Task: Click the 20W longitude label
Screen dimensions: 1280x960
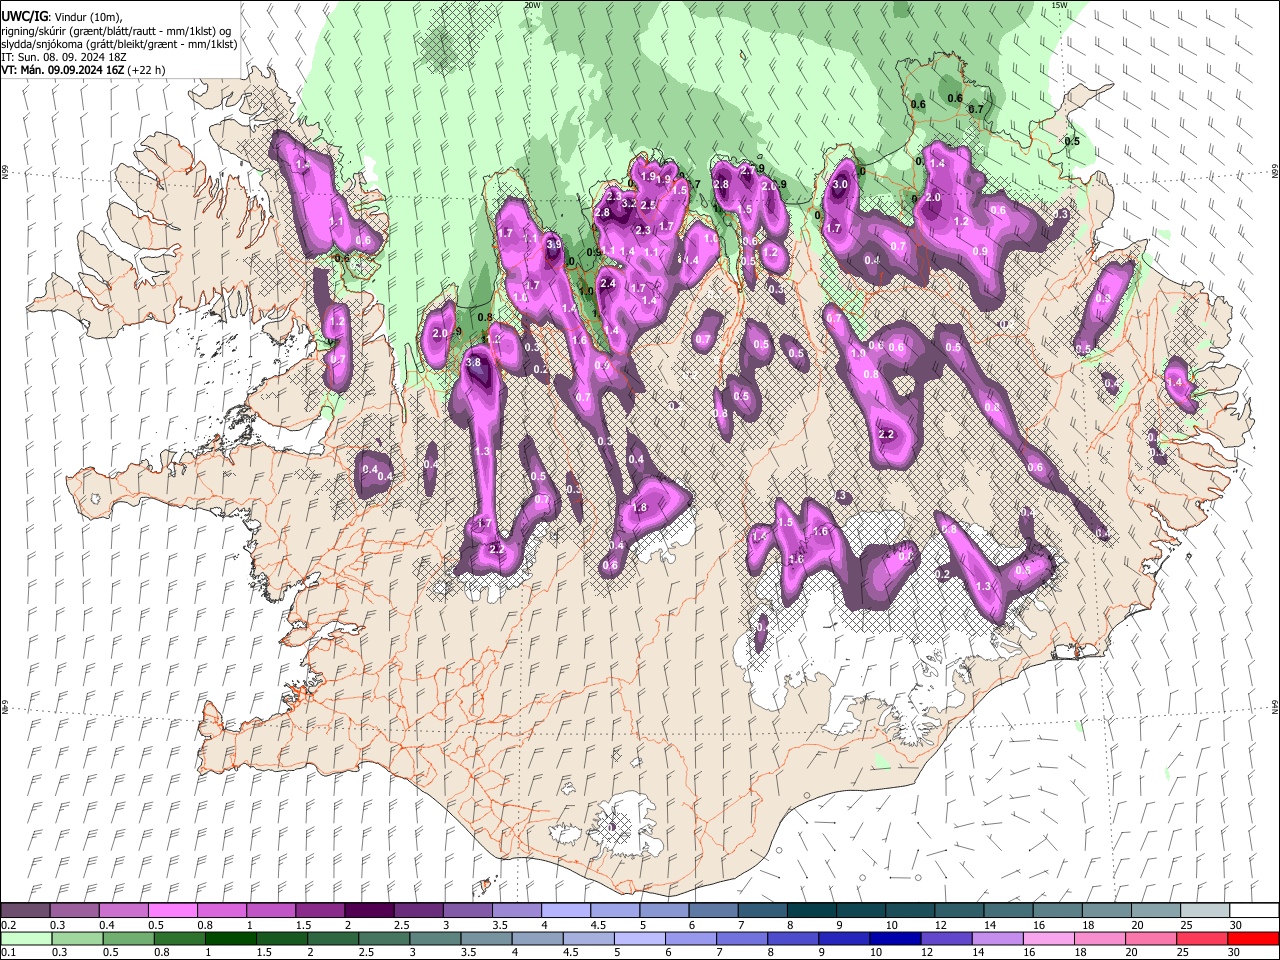Action: click(532, 5)
